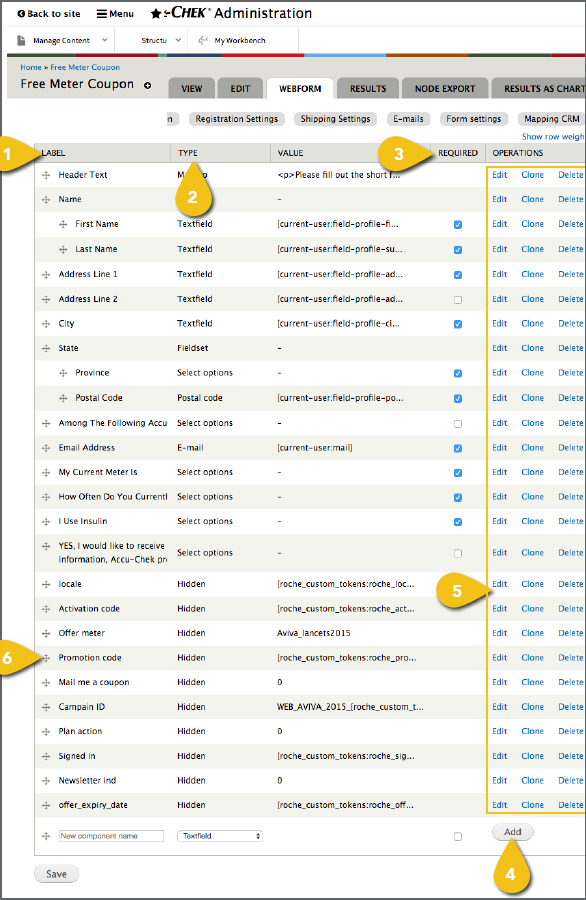This screenshot has width=586, height=900.
Task: Grab the drag handle for Postal Code
Action: pyautogui.click(x=63, y=398)
